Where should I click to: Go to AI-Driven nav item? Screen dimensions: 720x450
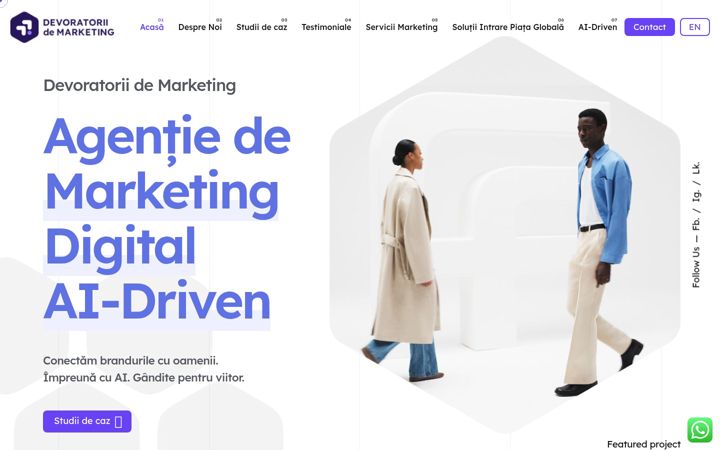pos(597,27)
